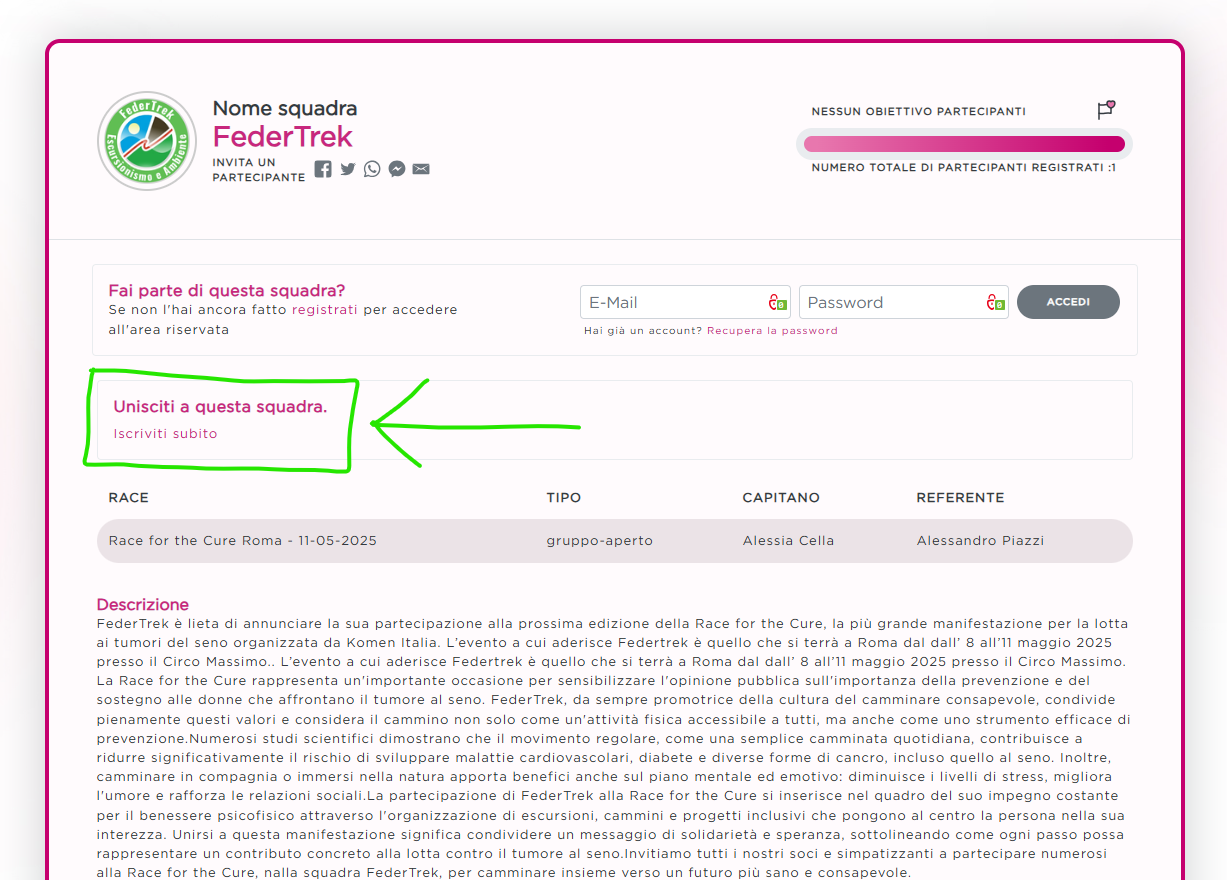This screenshot has height=880, width=1227.
Task: Click the Nome squadra label
Action: coord(285,108)
